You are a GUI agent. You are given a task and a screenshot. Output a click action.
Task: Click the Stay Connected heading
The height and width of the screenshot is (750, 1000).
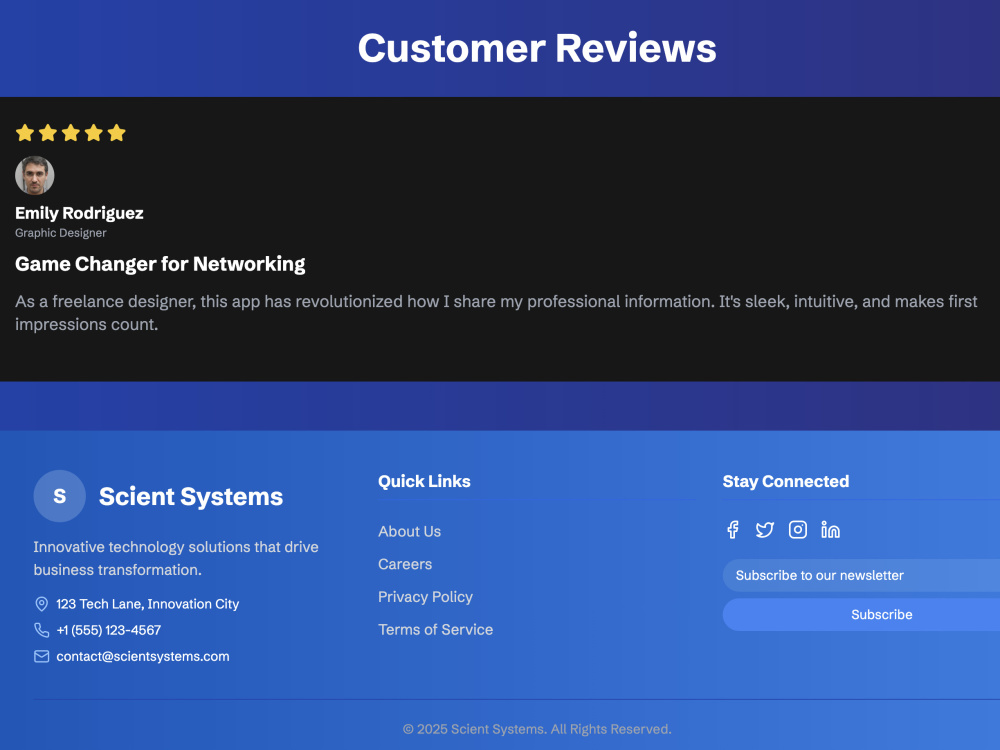[x=786, y=482]
